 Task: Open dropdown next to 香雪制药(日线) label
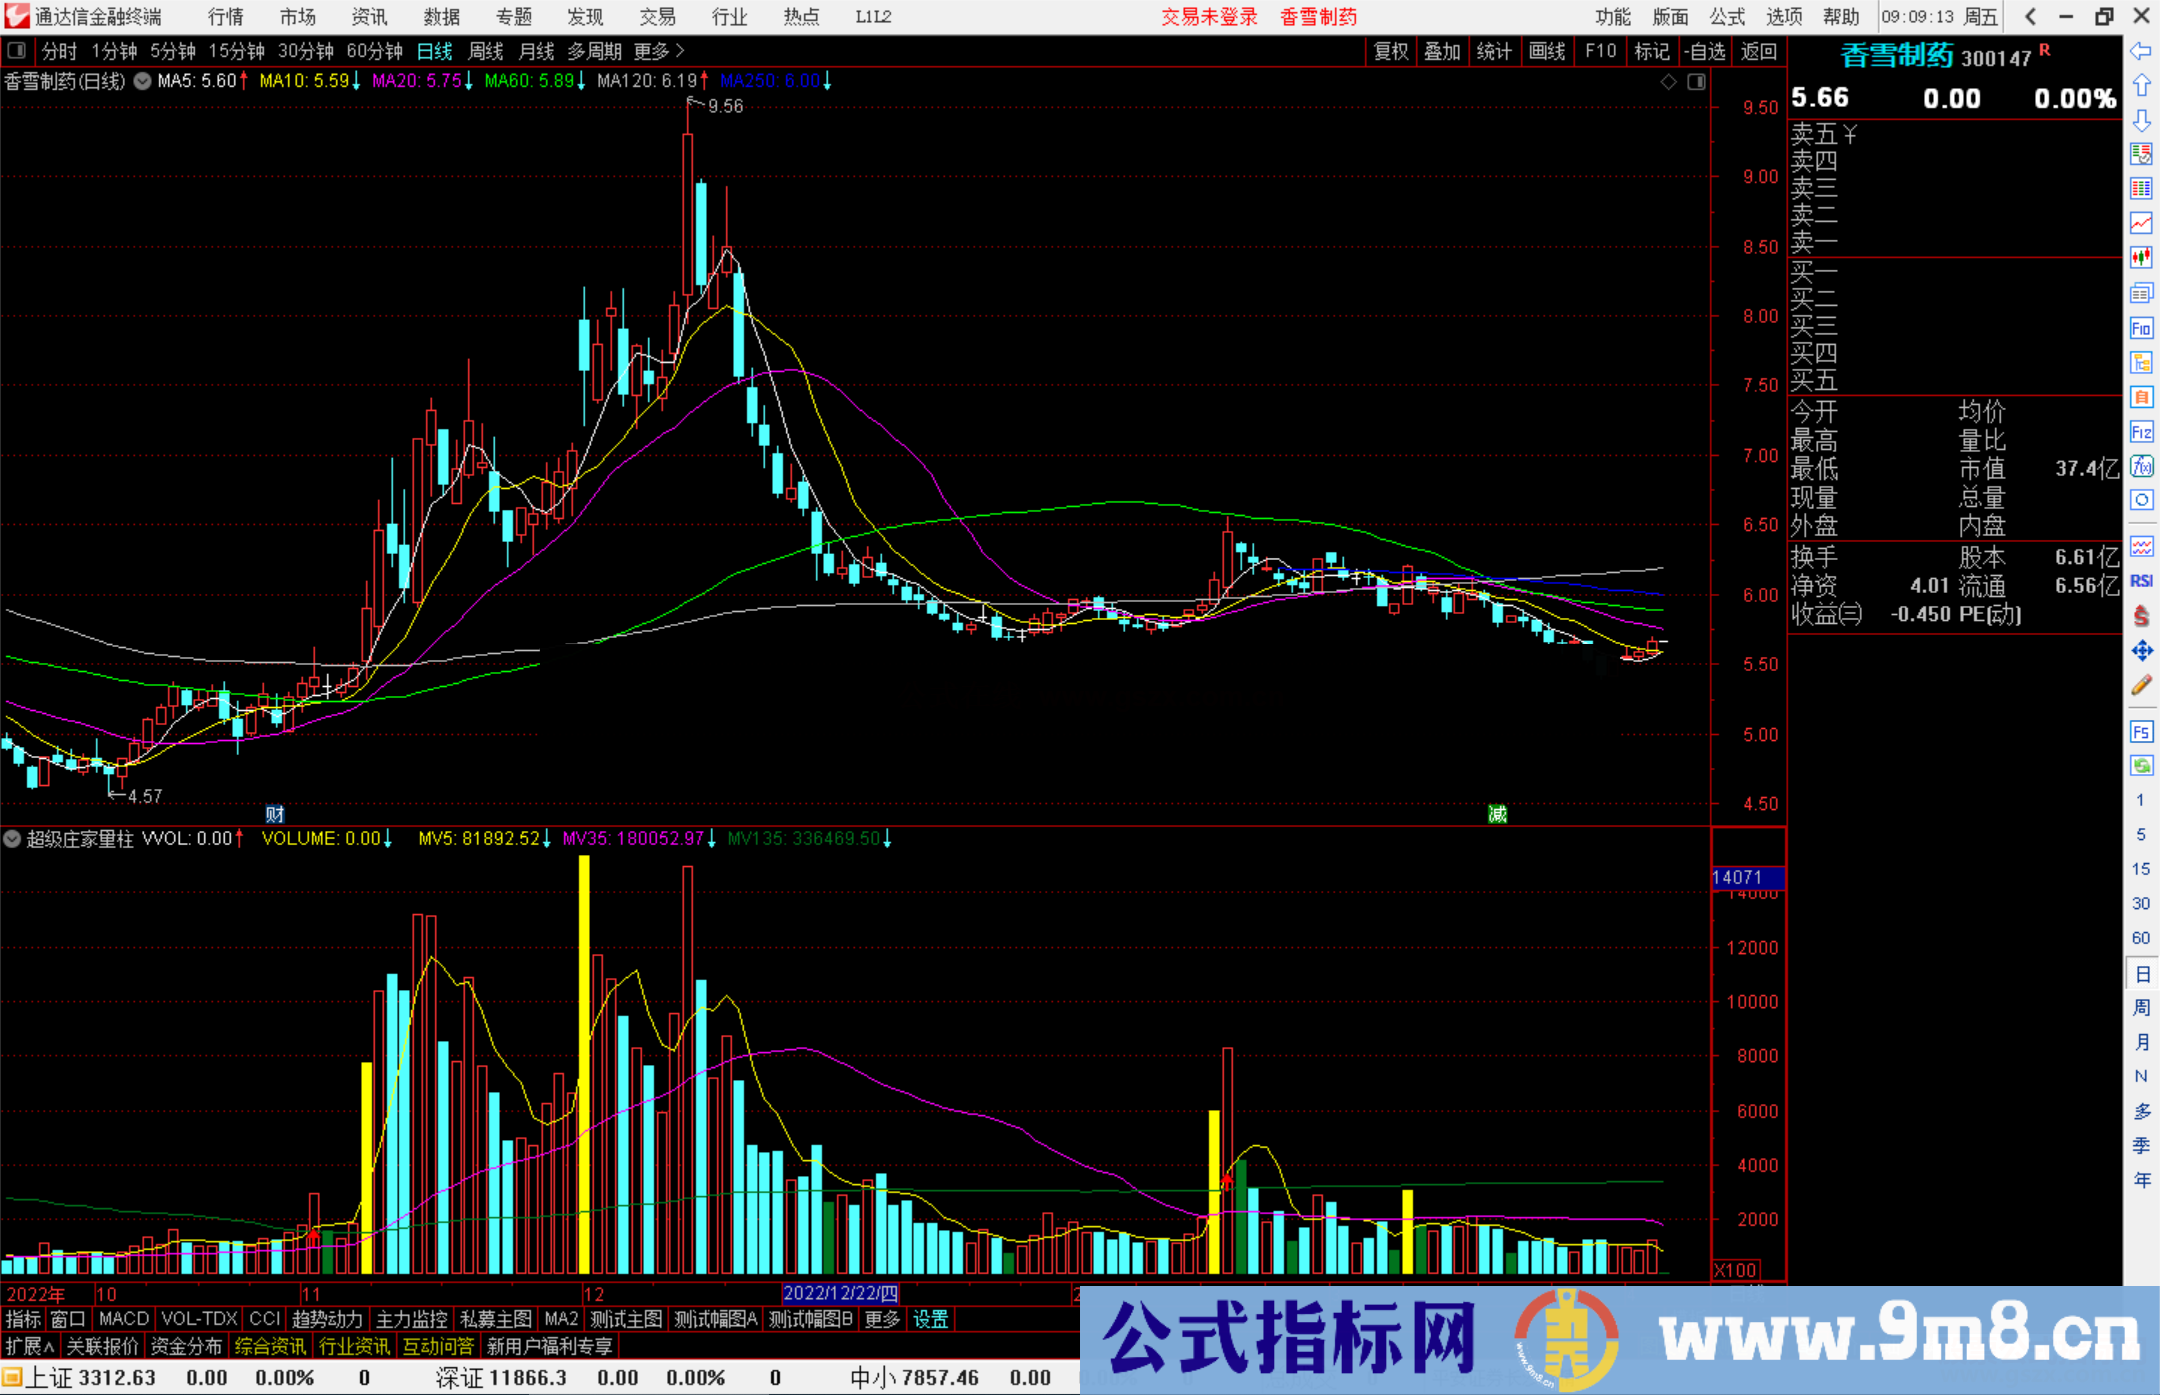click(x=143, y=81)
